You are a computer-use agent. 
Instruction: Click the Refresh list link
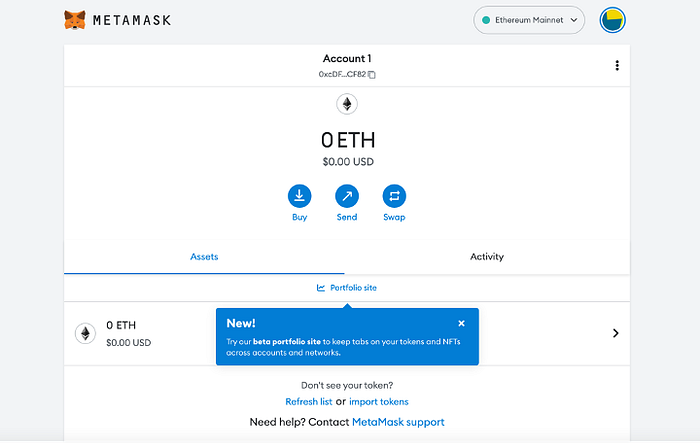point(308,401)
